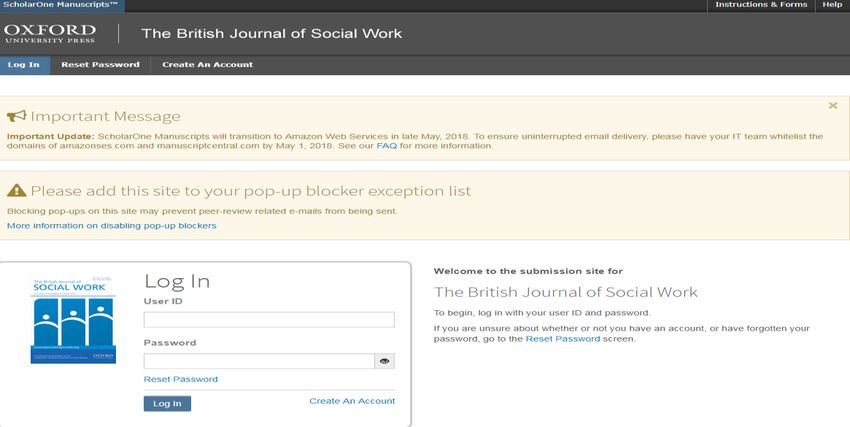850x427 pixels.
Task: Open the FAQ link
Action: pyautogui.click(x=387, y=146)
